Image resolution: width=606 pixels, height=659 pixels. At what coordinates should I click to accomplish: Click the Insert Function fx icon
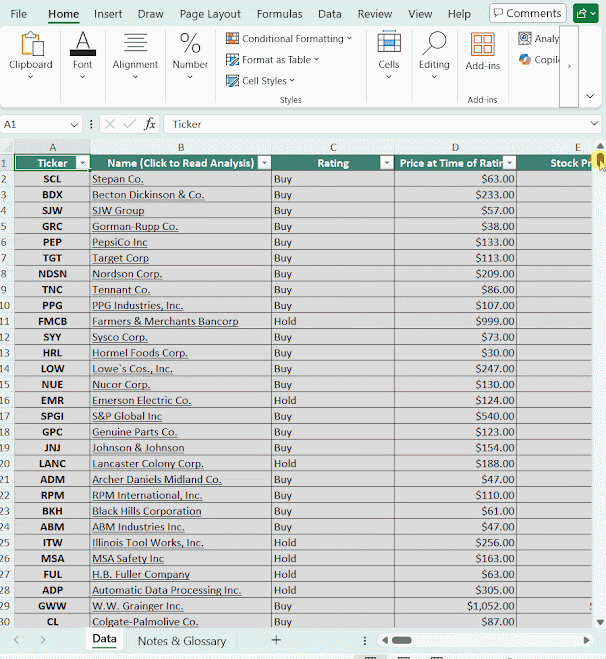150,124
